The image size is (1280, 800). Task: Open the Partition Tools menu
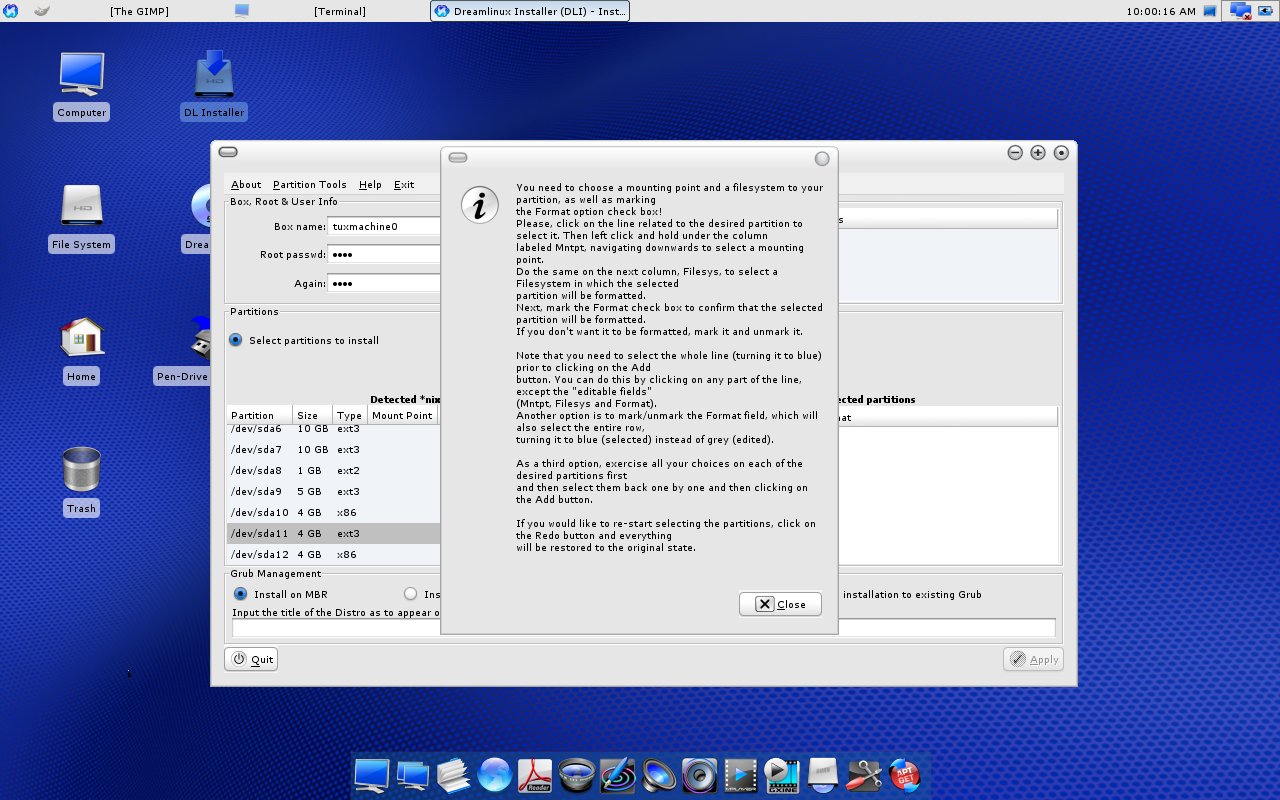pos(309,185)
